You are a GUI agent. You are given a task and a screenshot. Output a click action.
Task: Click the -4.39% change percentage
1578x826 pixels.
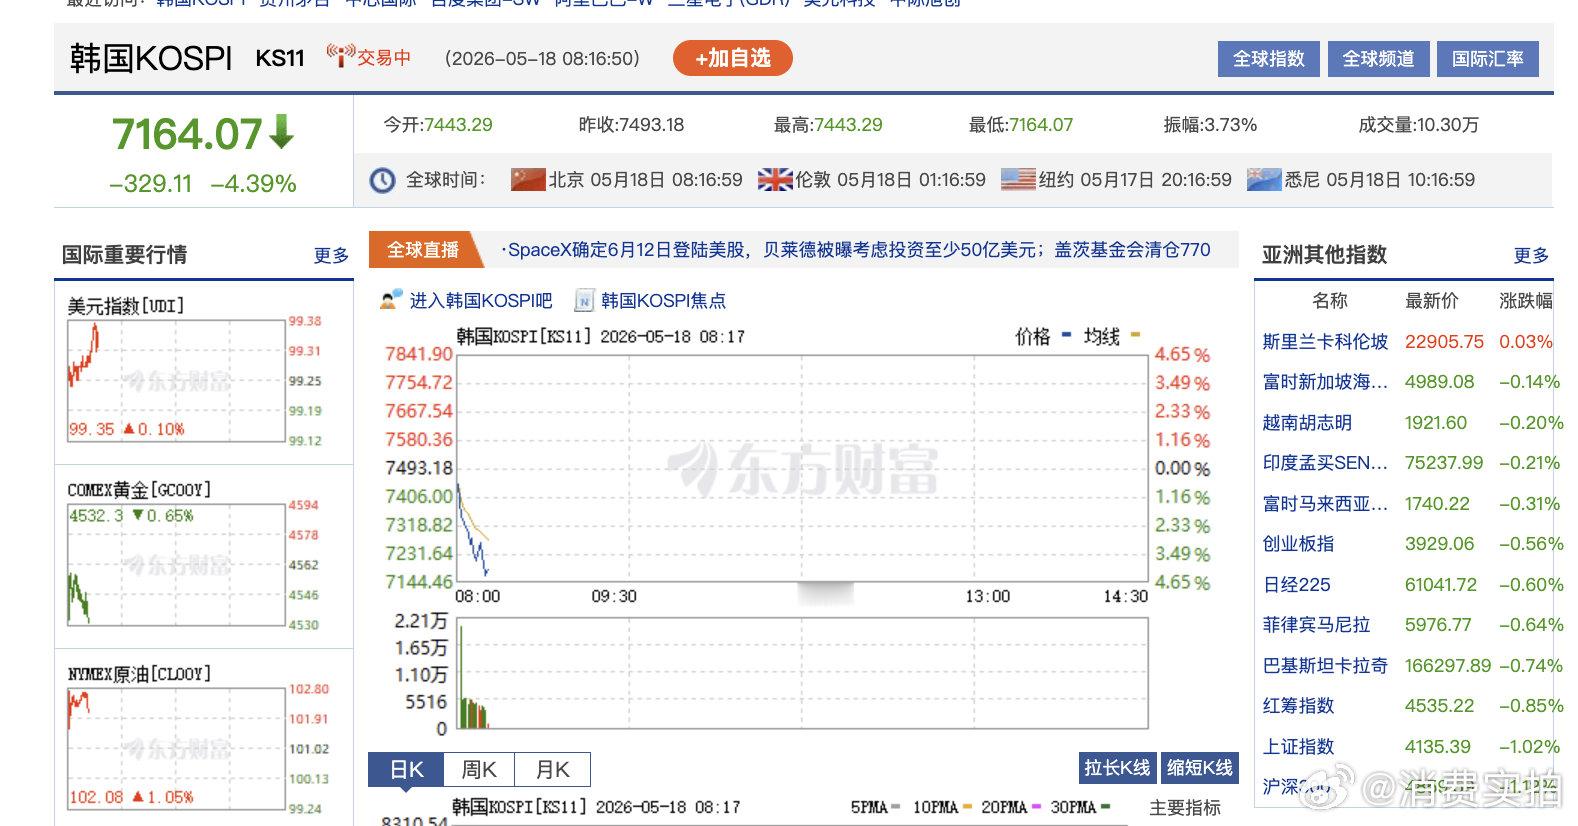[253, 184]
